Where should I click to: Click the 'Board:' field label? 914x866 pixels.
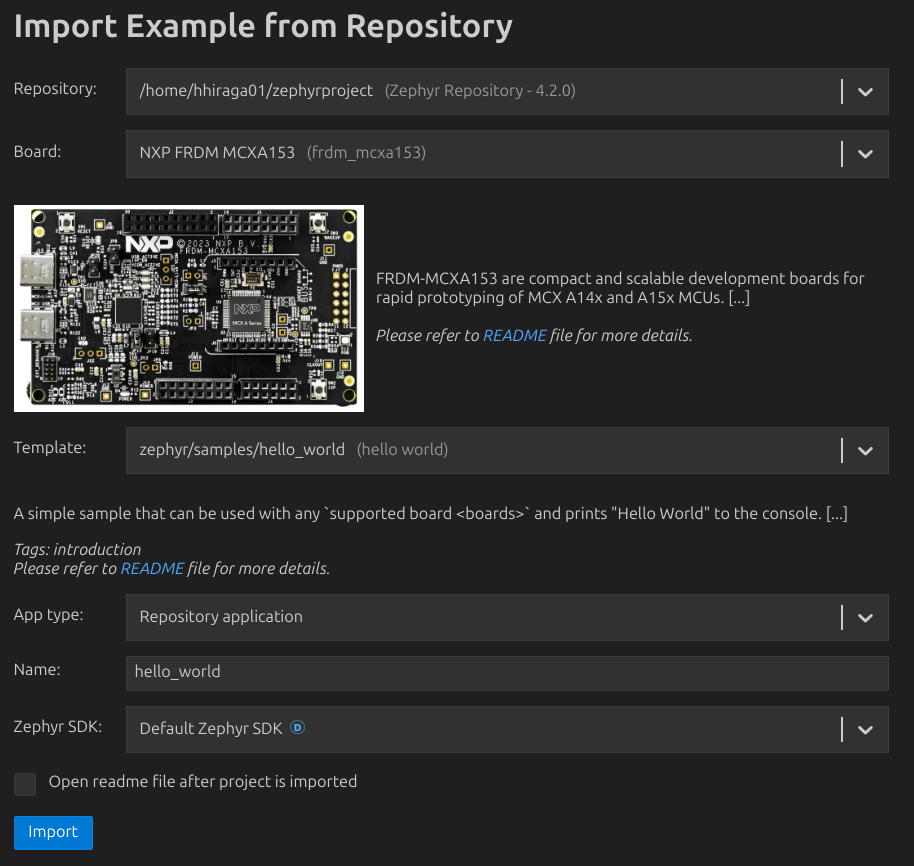[x=37, y=152]
